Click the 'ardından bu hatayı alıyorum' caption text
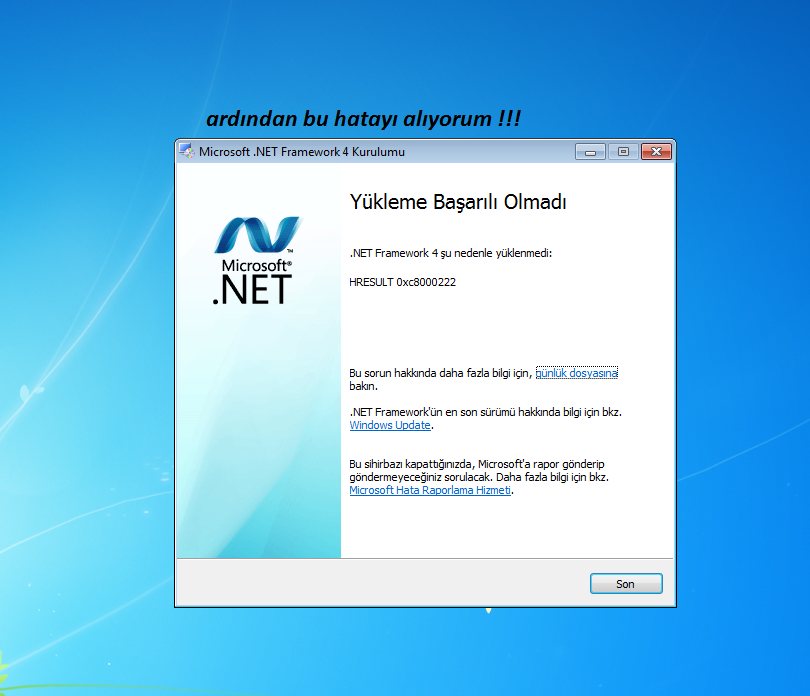 [363, 118]
